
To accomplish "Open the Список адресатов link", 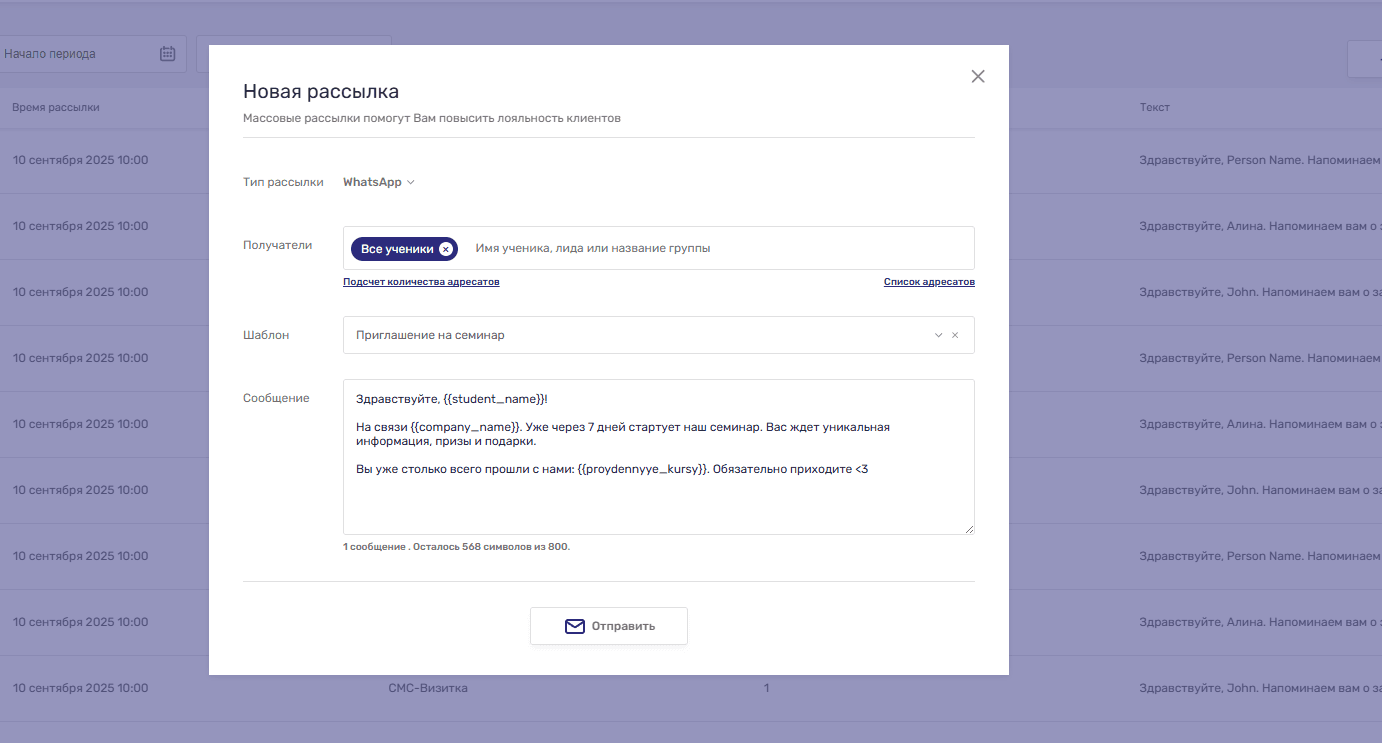I will click(929, 282).
